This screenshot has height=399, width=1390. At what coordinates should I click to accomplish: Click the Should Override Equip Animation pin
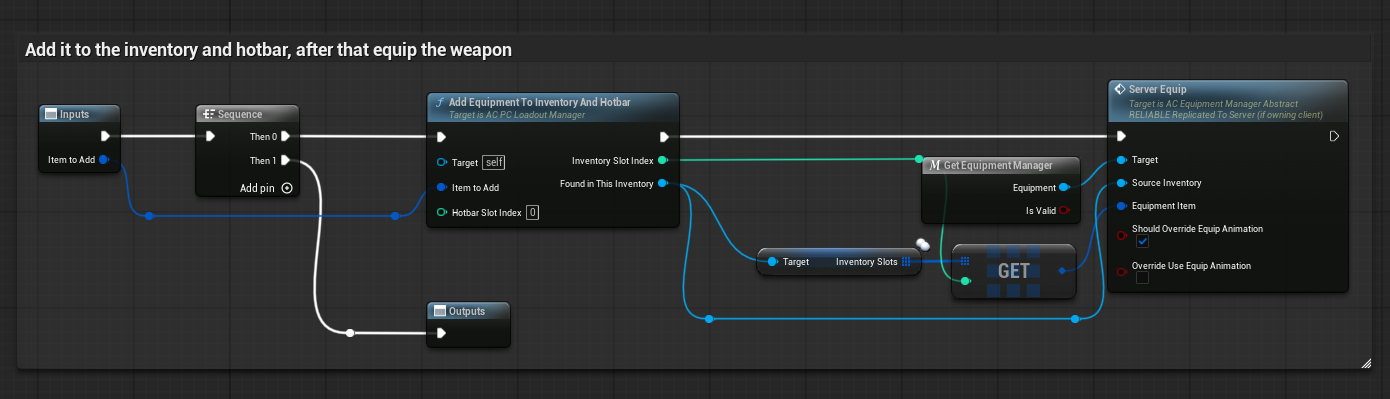(1121, 235)
